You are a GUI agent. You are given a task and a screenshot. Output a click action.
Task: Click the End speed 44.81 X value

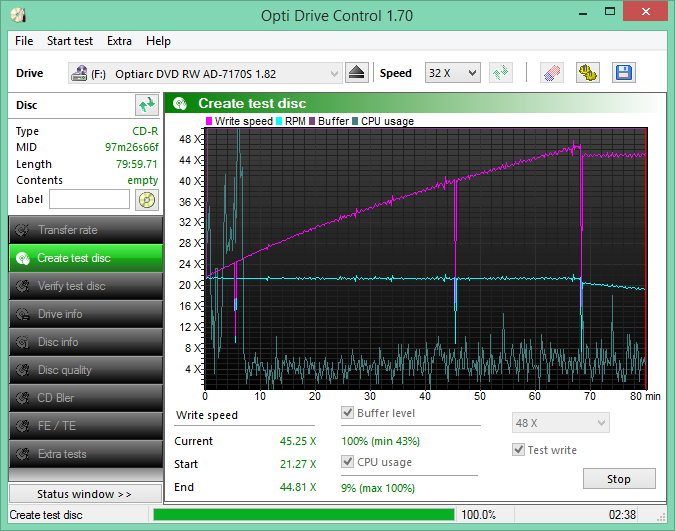[x=298, y=487]
